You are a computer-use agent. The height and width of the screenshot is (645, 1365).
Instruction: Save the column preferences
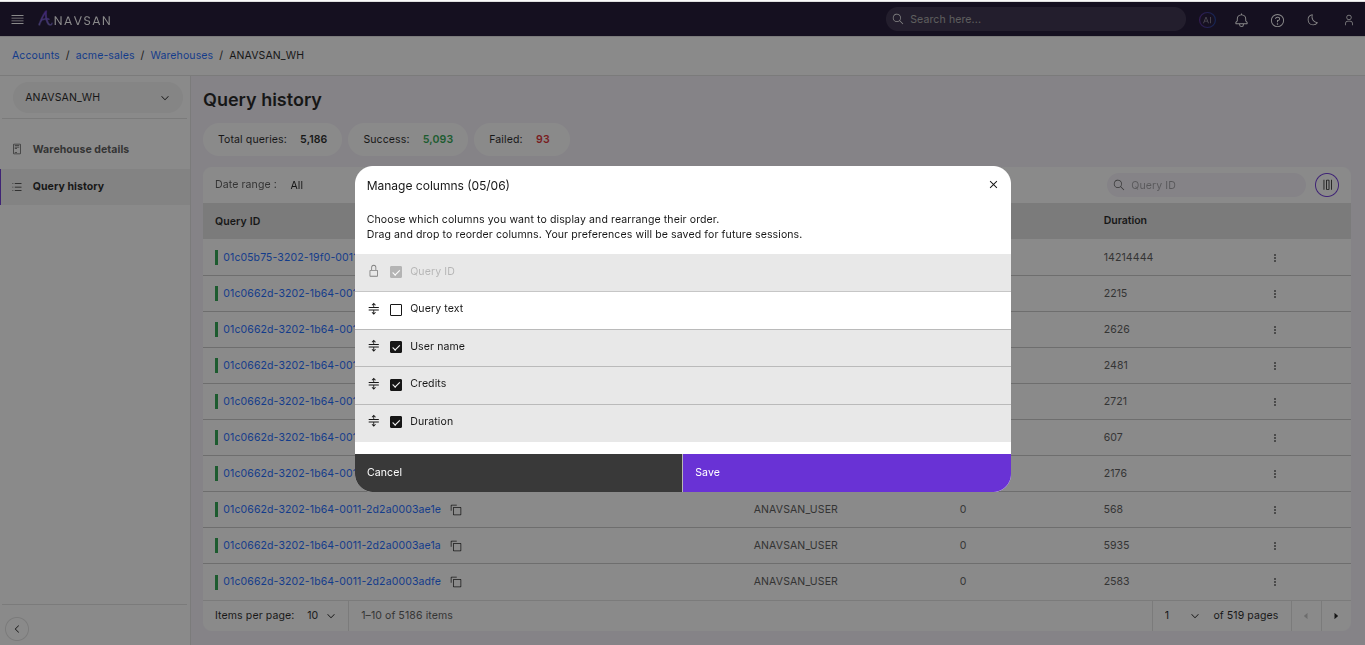(846, 472)
